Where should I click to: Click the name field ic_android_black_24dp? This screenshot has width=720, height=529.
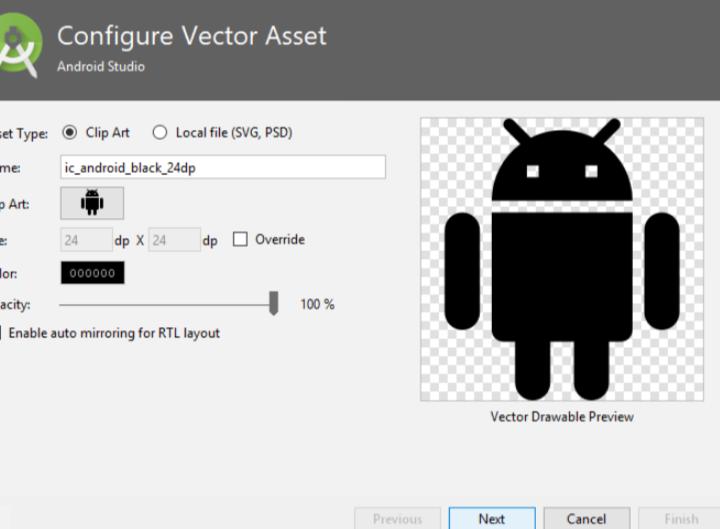point(223,167)
